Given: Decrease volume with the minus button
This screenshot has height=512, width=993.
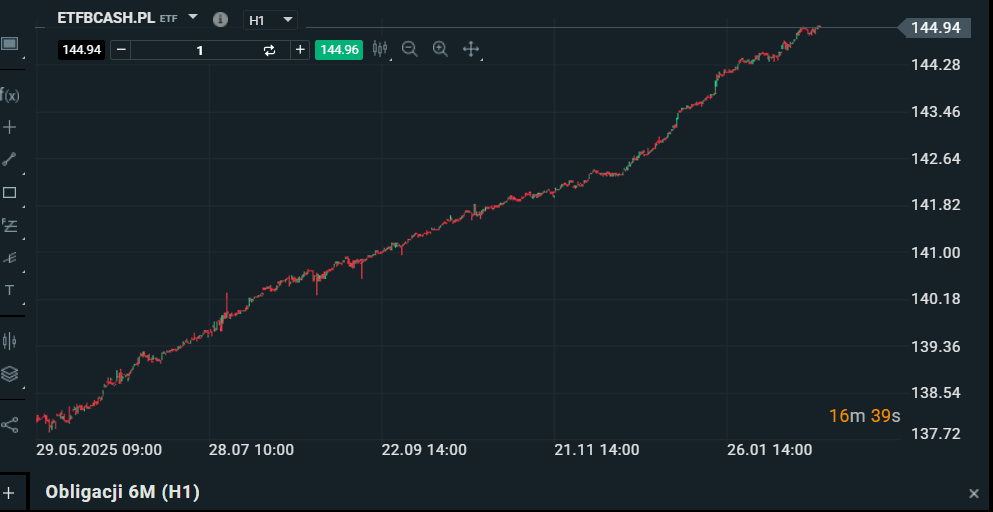Looking at the screenshot, I should [121, 50].
